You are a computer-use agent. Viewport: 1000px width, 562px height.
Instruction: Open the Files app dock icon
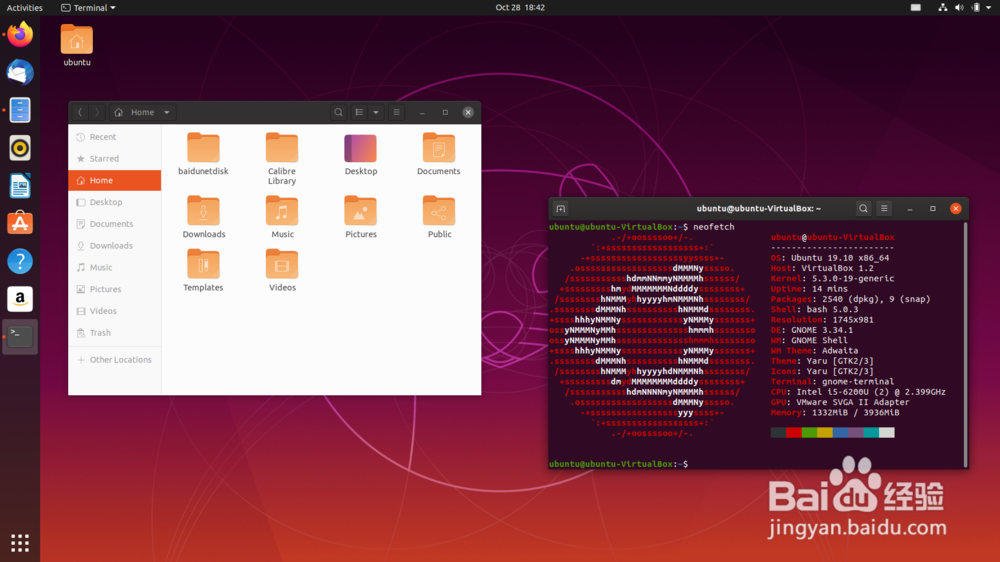pyautogui.click(x=20, y=110)
